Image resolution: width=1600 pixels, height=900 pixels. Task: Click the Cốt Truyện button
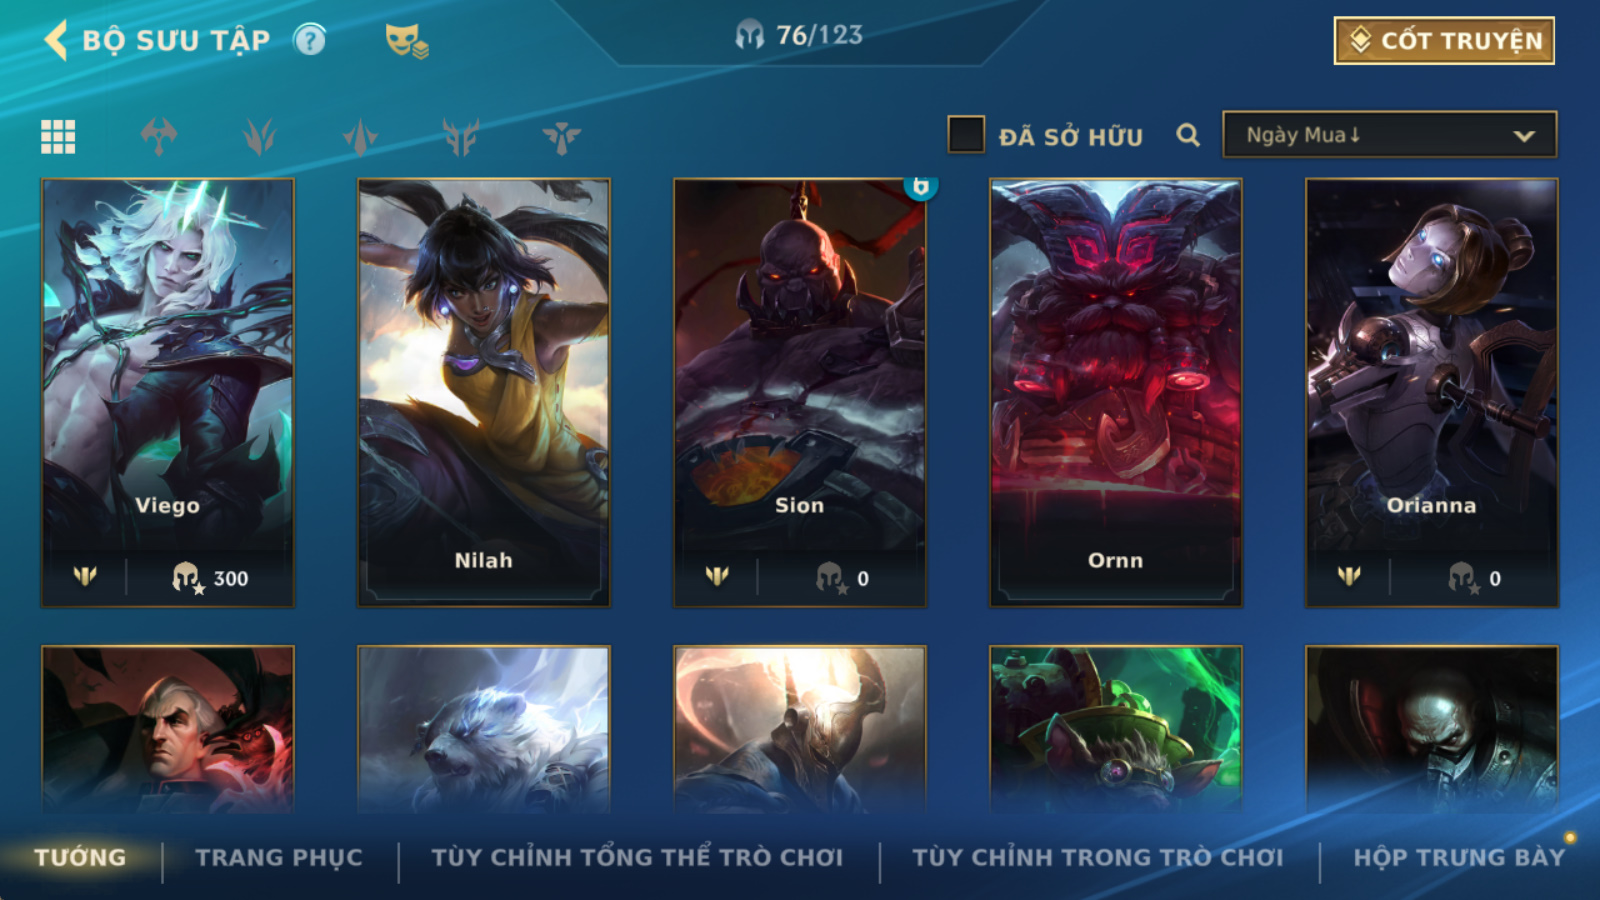[x=1444, y=40]
